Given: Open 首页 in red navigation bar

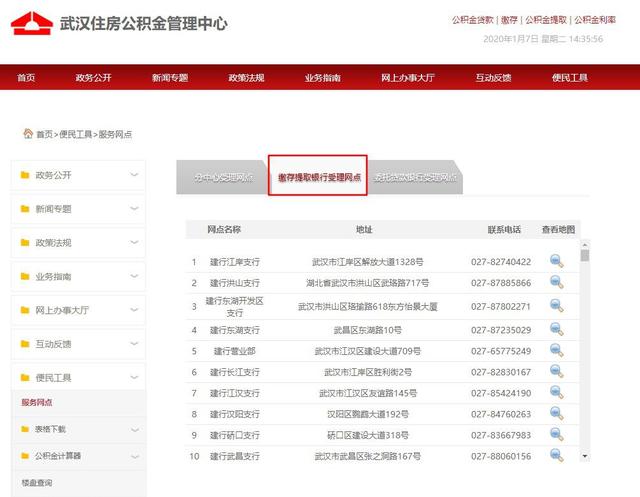Looking at the screenshot, I should click(x=26, y=78).
